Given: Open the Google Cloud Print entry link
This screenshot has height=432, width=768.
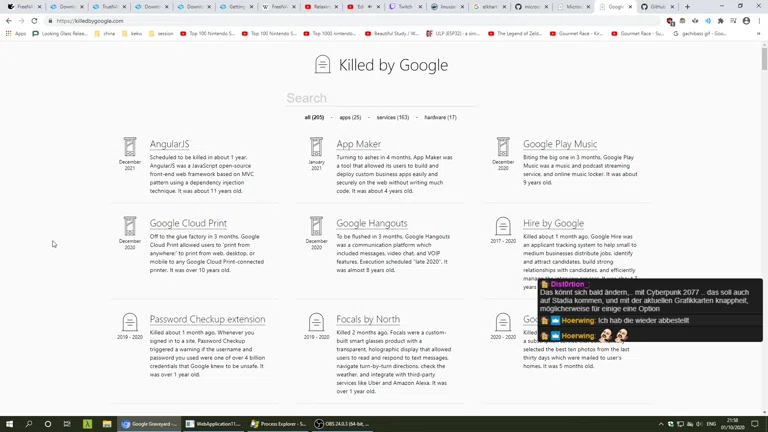Looking at the screenshot, I should (188, 223).
